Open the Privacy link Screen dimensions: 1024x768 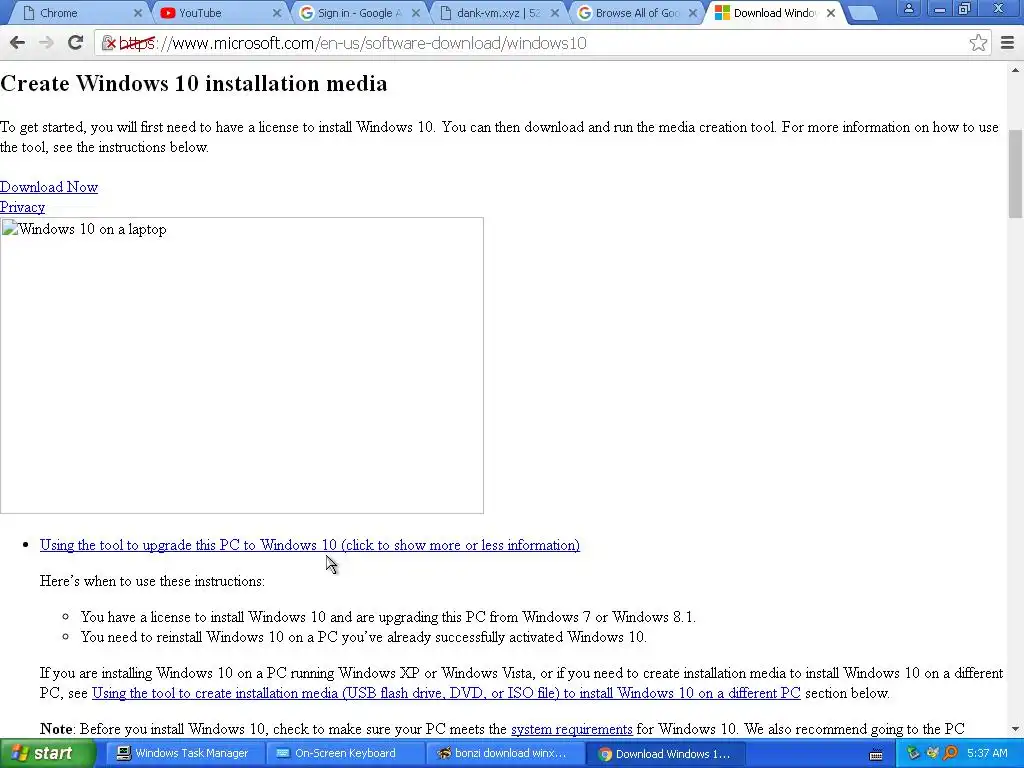coord(22,207)
